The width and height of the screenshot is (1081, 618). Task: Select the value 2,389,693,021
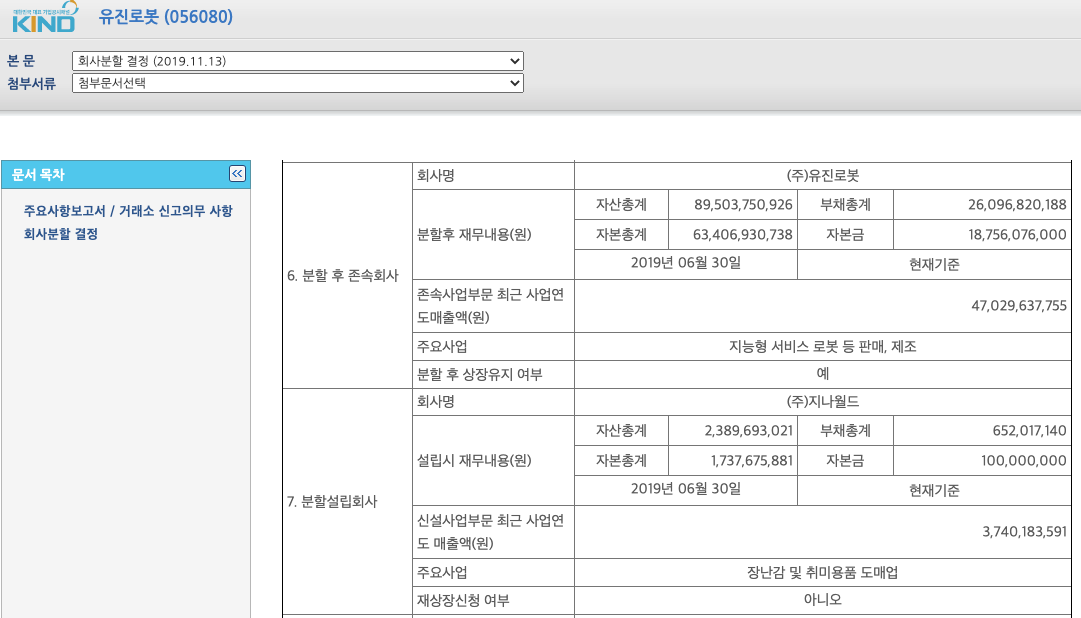(x=749, y=430)
